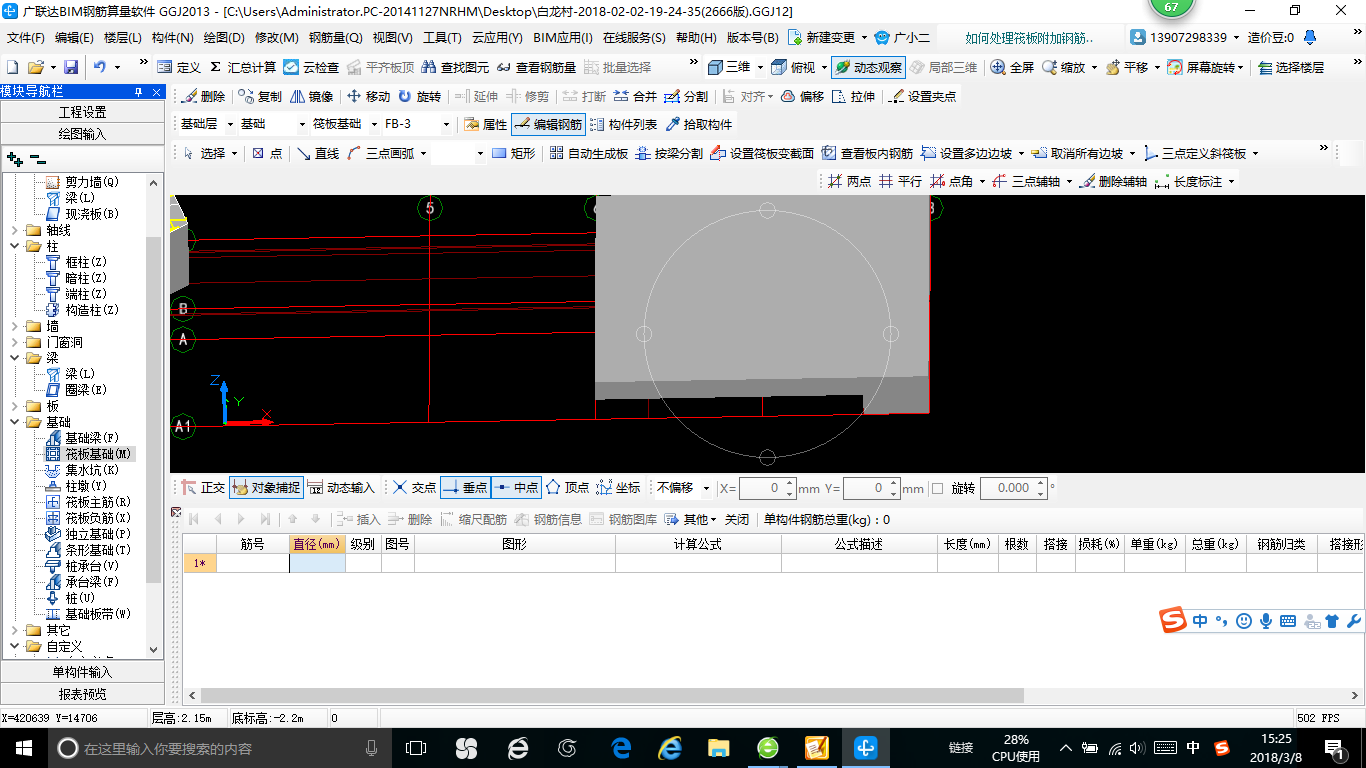Select the 偏移 offset tool
The height and width of the screenshot is (768, 1366).
[802, 97]
